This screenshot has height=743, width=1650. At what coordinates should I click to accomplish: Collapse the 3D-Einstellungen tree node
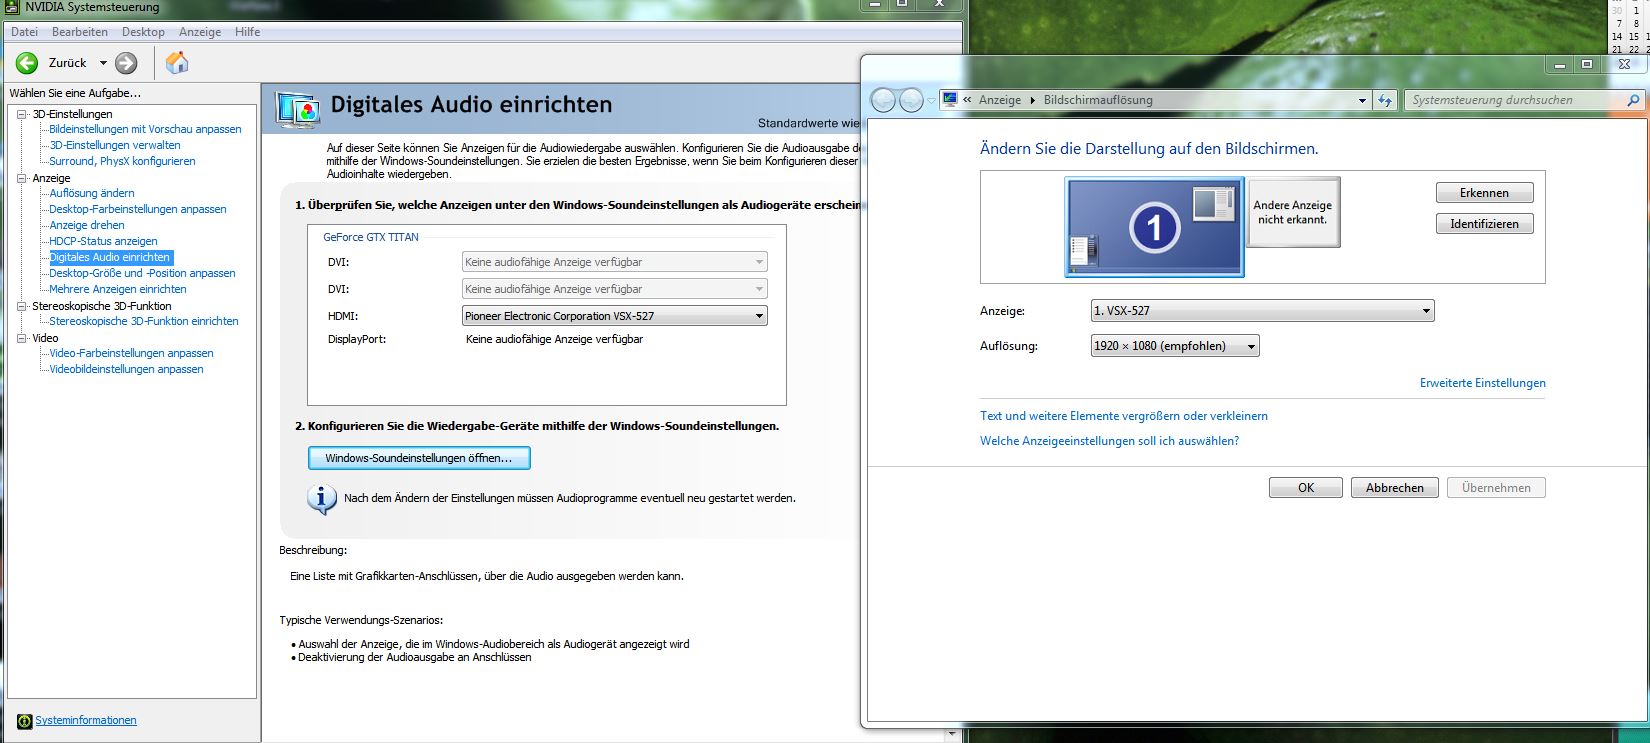click(22, 114)
